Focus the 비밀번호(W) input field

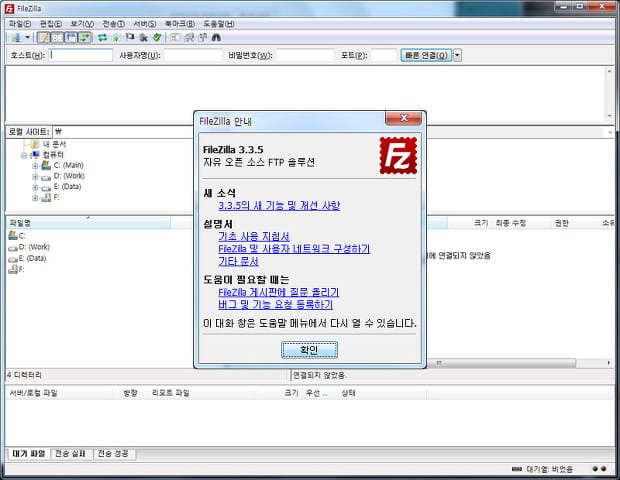click(305, 55)
